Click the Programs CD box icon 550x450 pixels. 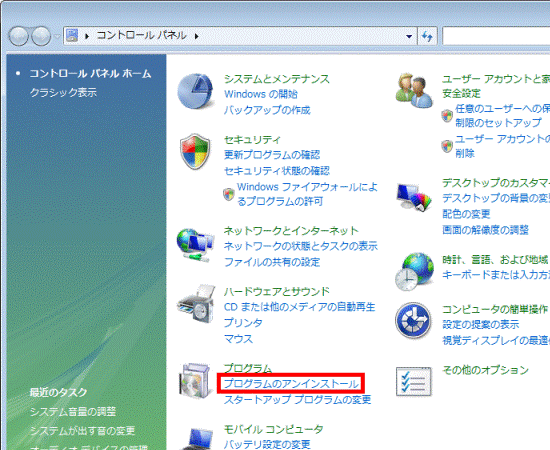click(196, 381)
